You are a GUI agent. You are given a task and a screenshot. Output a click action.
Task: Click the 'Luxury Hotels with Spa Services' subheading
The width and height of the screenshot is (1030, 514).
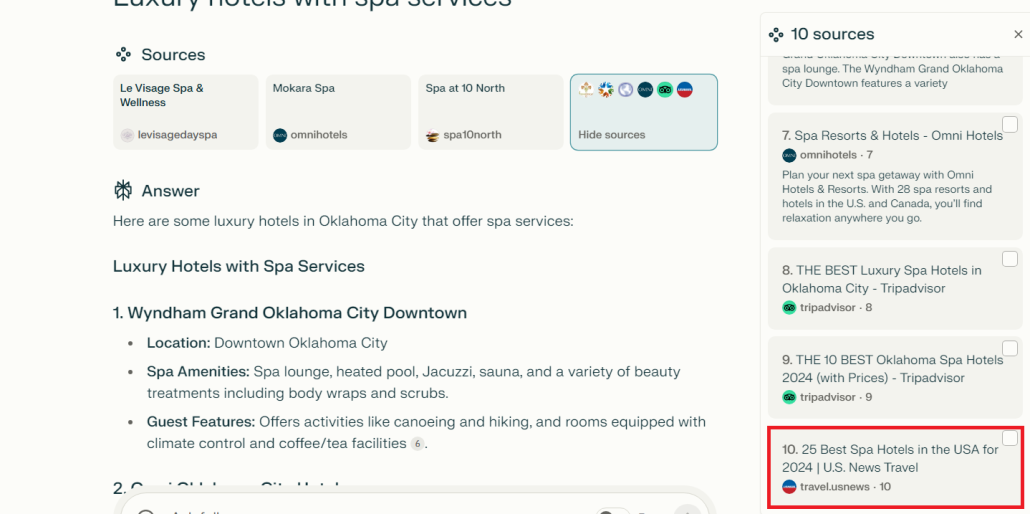point(238,266)
